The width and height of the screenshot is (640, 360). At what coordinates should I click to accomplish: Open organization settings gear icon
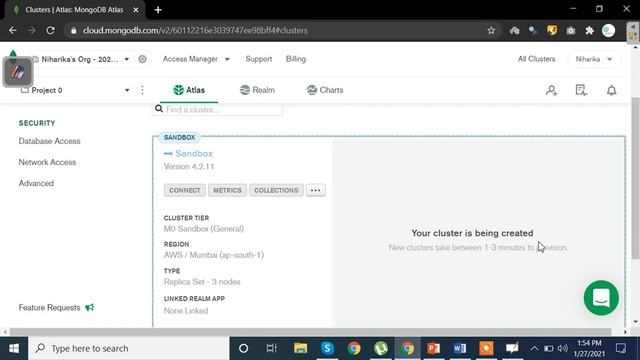pos(142,59)
